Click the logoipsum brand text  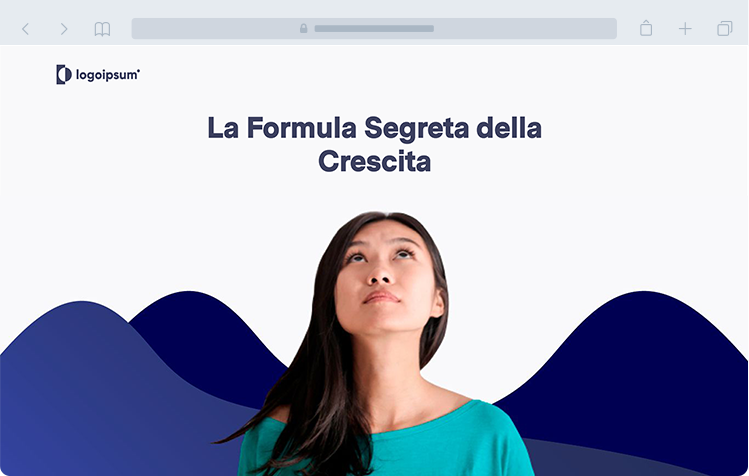click(107, 76)
